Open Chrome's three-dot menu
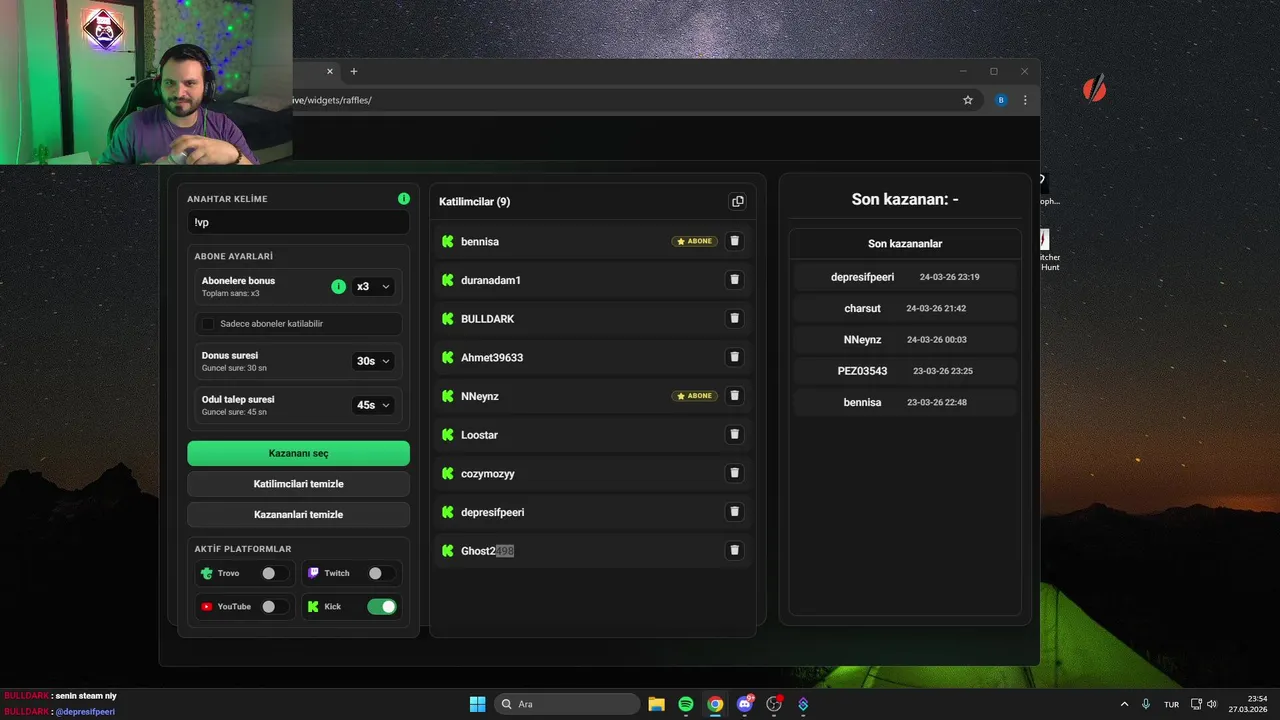 1025,100
